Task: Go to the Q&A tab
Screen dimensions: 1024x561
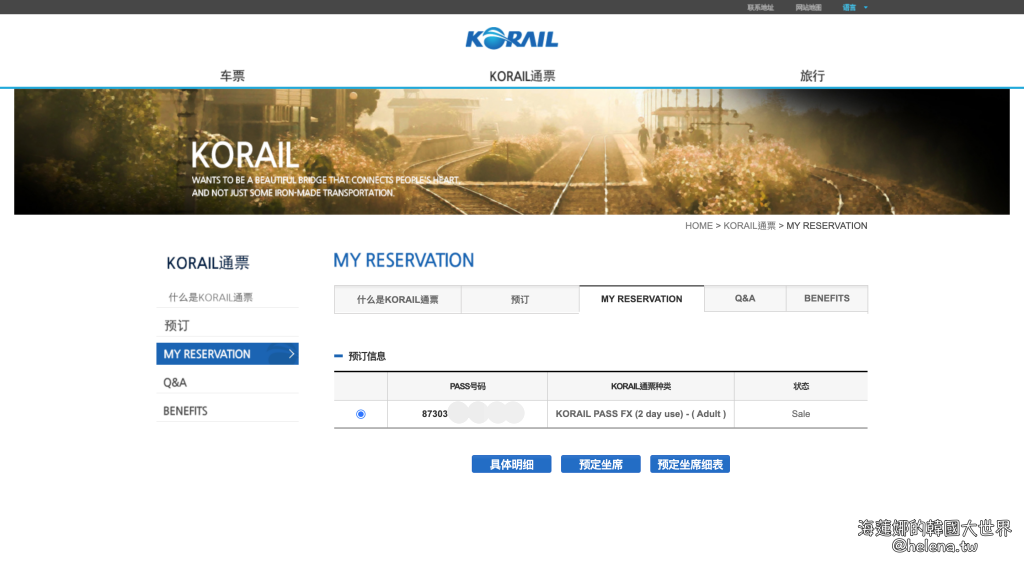Action: [x=745, y=298]
